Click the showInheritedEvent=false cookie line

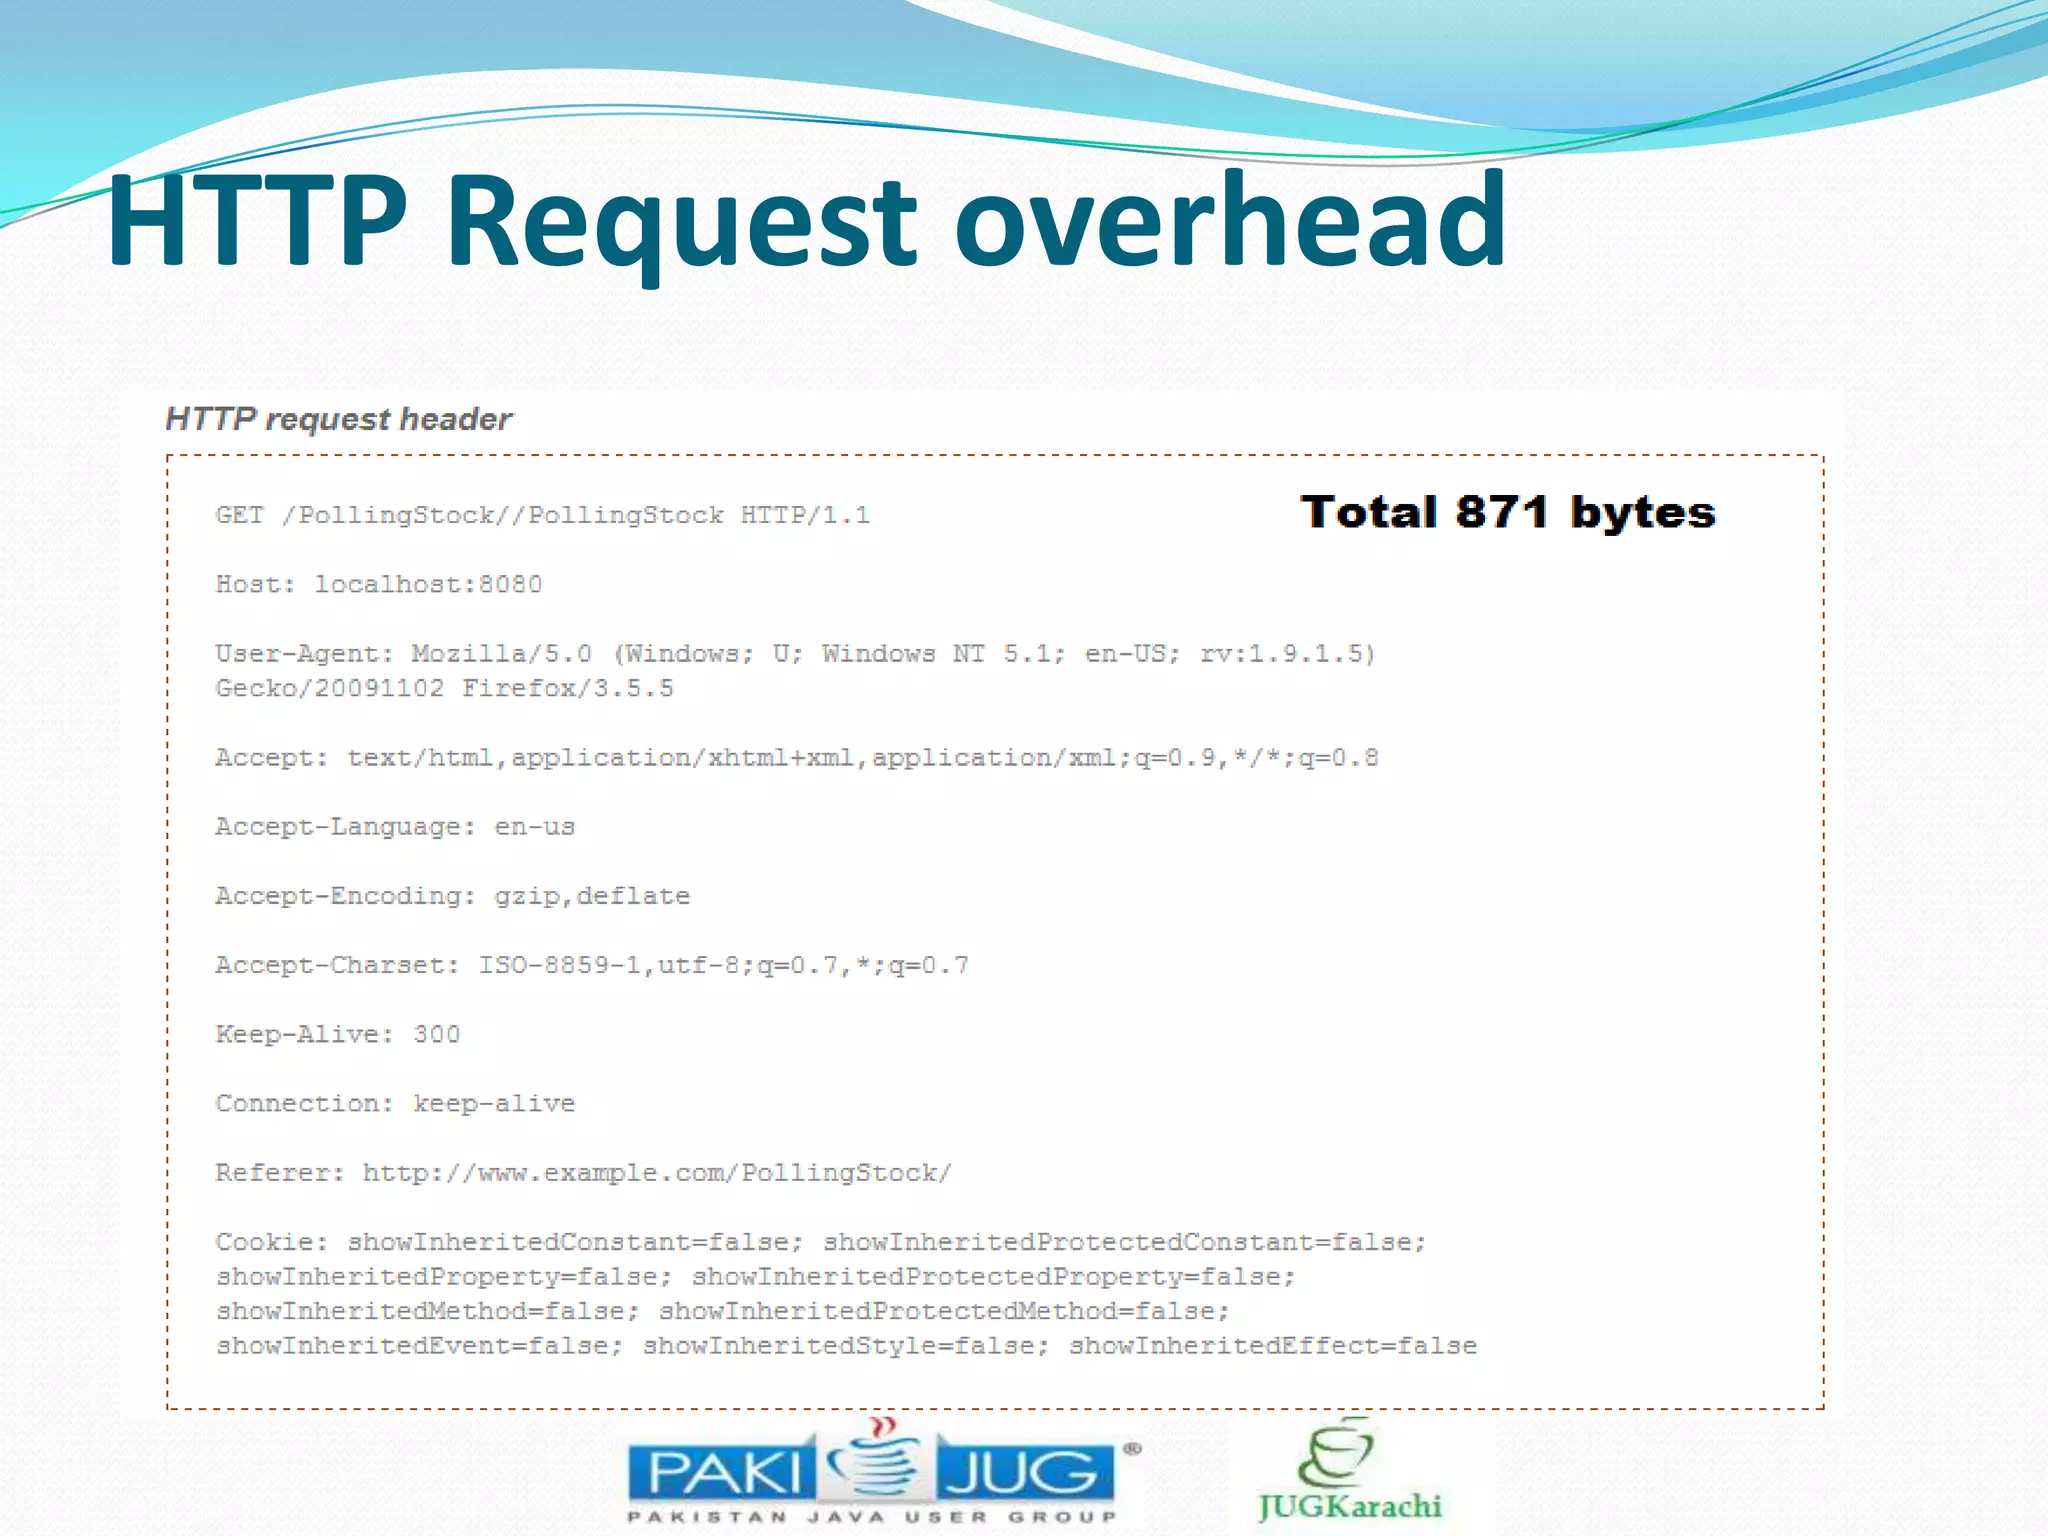pyautogui.click(x=846, y=1347)
